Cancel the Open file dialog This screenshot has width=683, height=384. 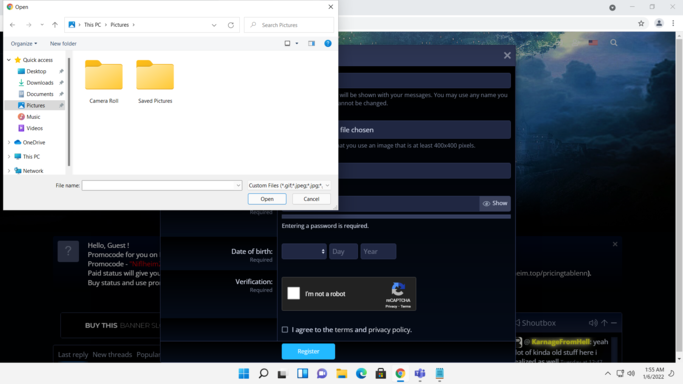[311, 199]
